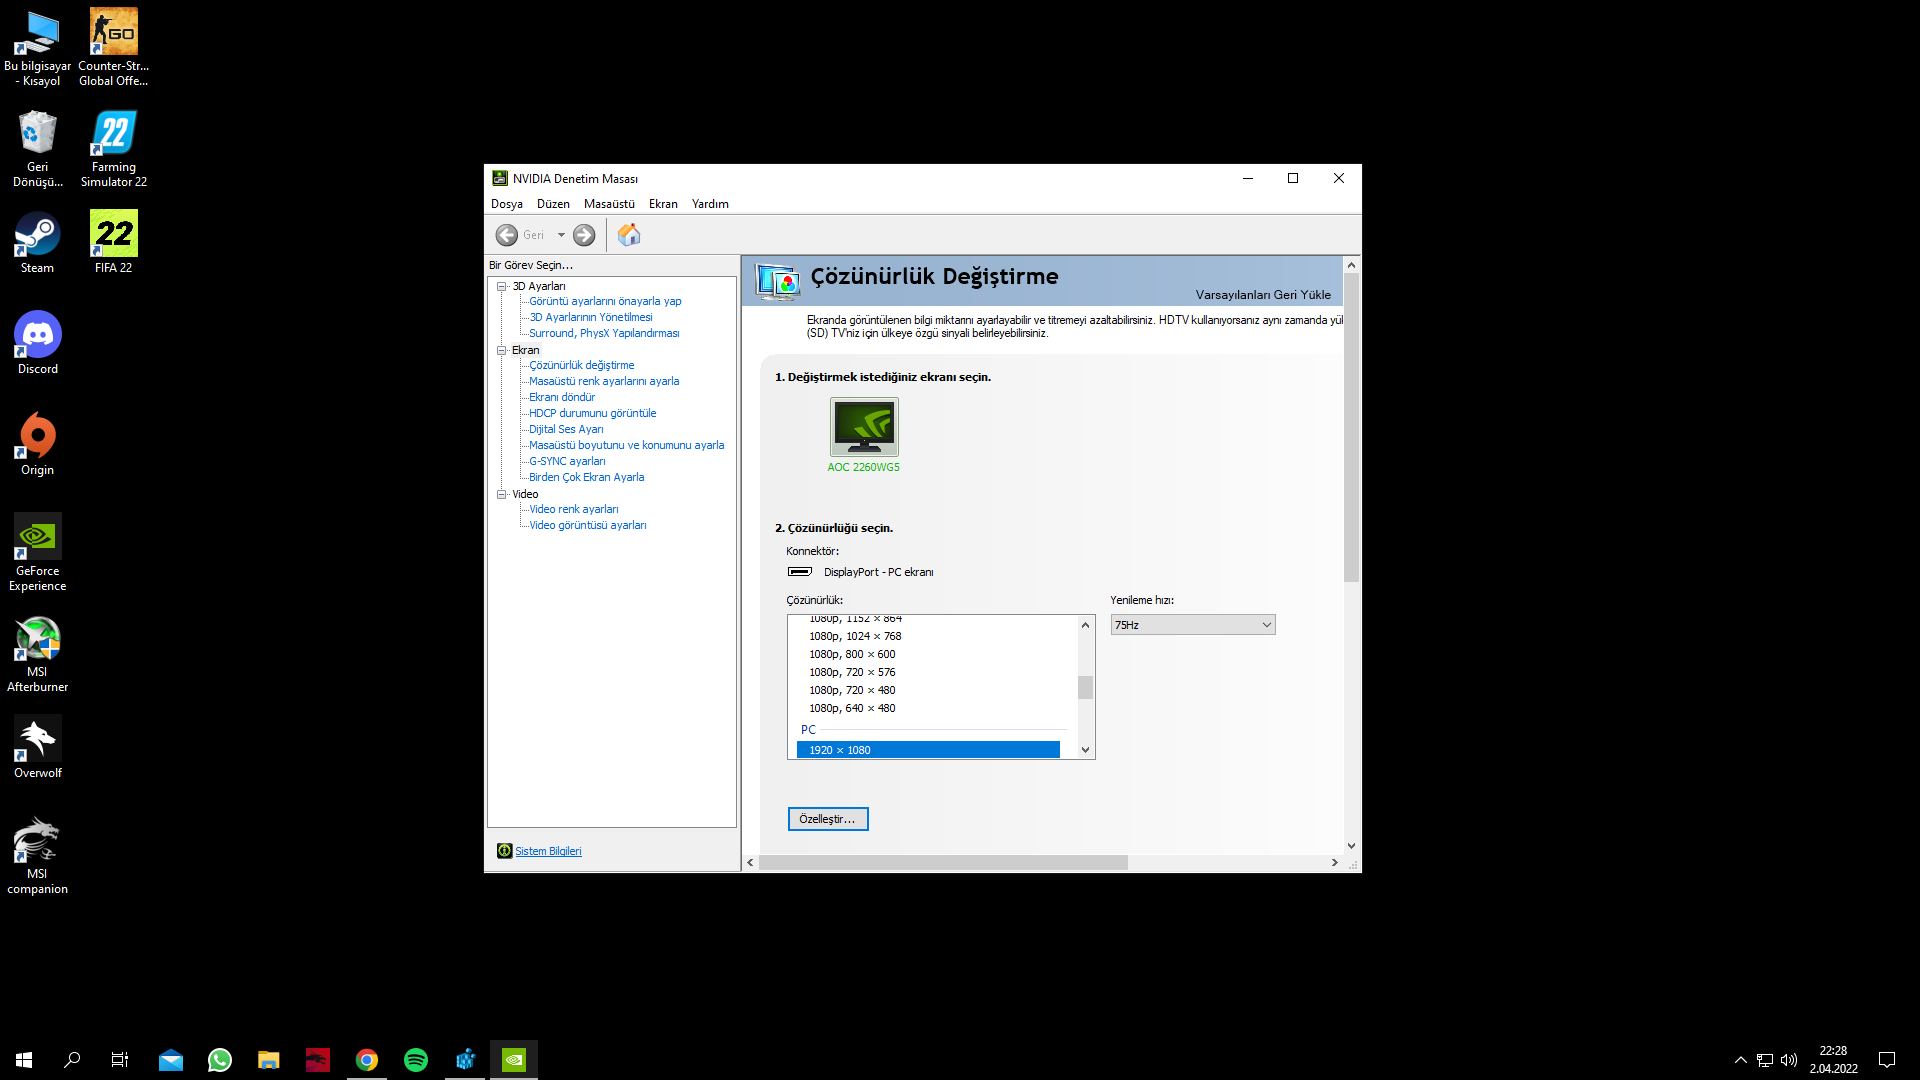
Task: Click the Forward arrow toolbar icon
Action: click(x=584, y=235)
